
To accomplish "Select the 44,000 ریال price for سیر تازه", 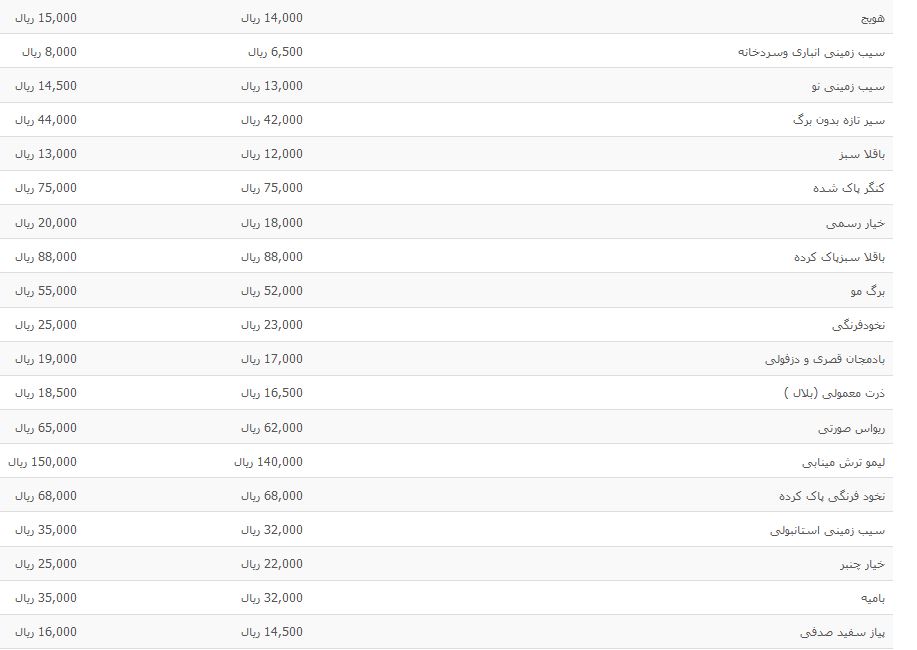I will (46, 120).
